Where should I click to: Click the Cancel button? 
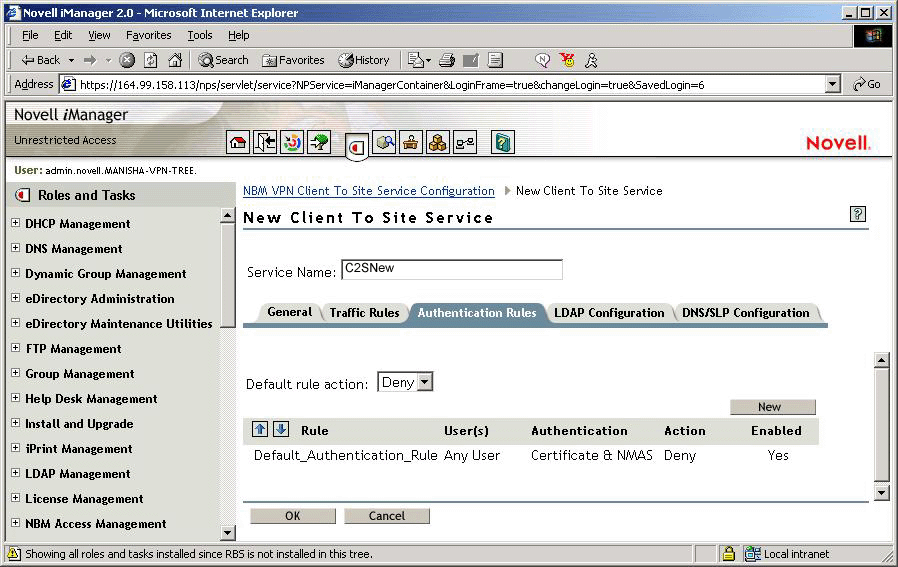pos(387,515)
